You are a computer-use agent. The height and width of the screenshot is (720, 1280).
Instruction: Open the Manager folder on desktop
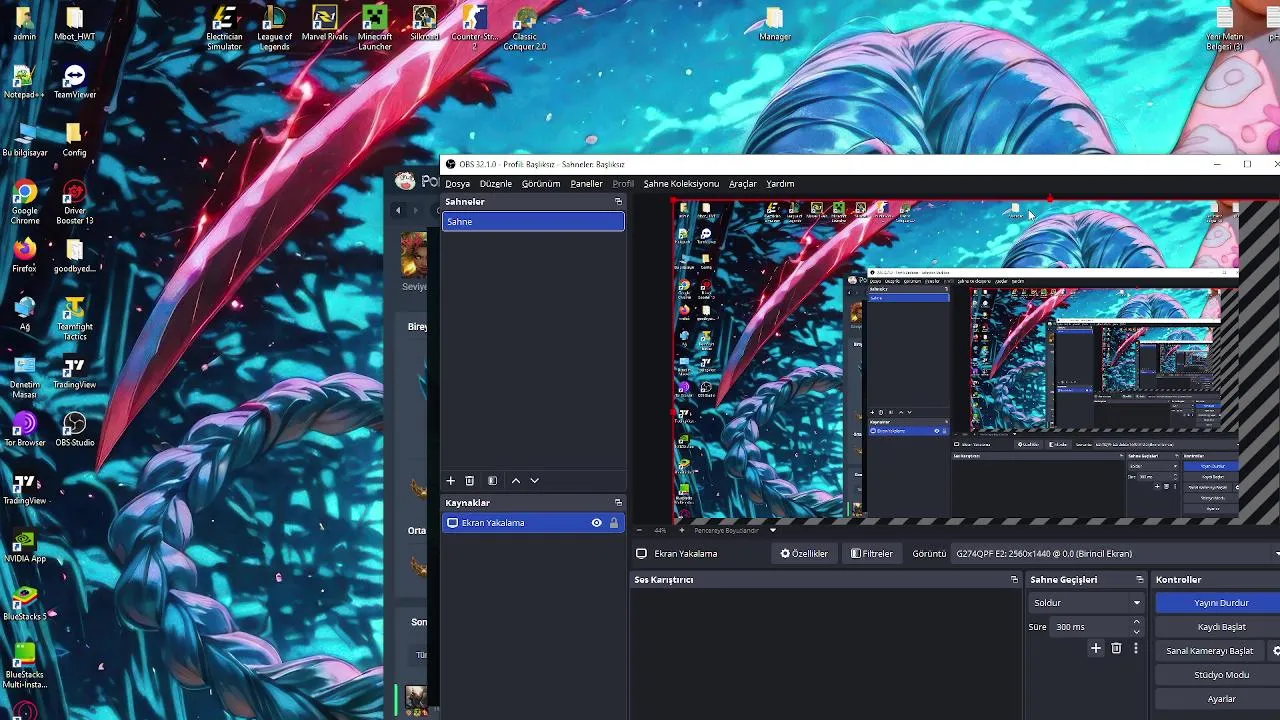pyautogui.click(x=775, y=24)
